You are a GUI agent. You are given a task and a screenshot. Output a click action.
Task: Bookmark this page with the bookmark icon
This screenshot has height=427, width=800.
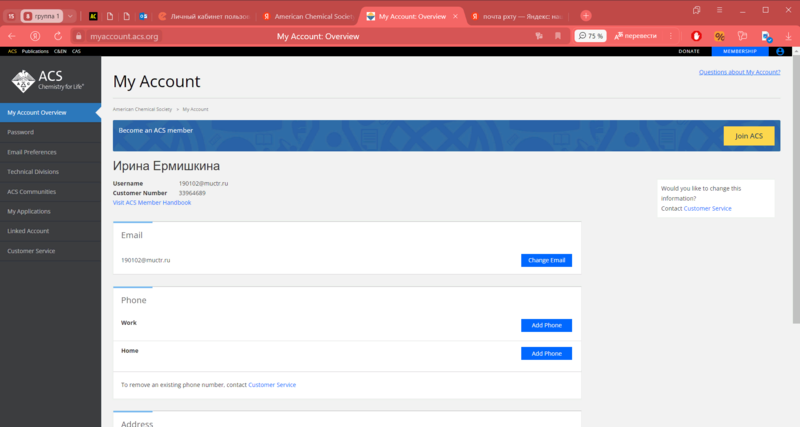pos(558,36)
